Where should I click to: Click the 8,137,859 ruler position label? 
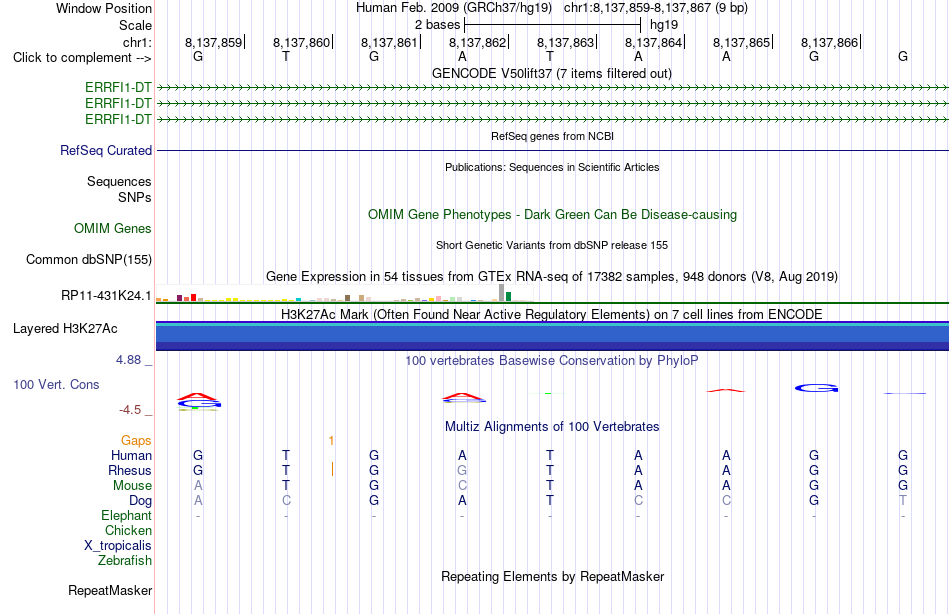(213, 42)
